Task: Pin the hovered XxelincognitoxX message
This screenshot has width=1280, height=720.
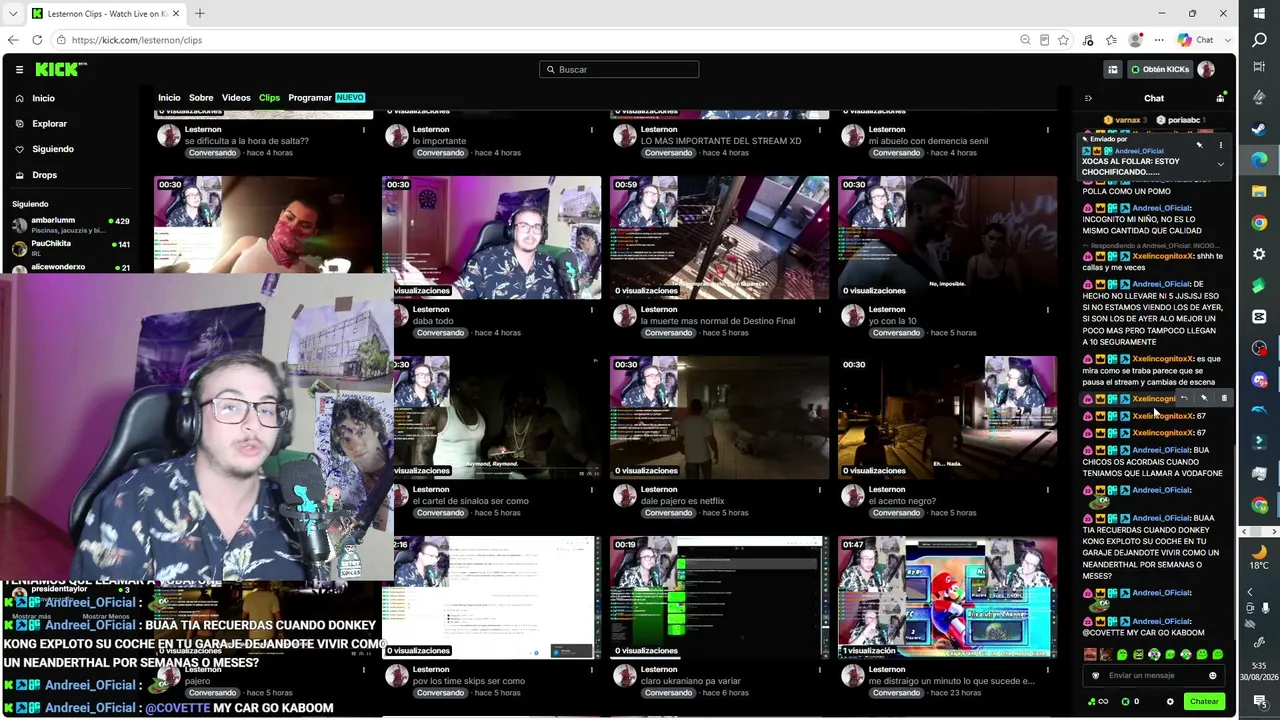Action: pyautogui.click(x=1204, y=398)
